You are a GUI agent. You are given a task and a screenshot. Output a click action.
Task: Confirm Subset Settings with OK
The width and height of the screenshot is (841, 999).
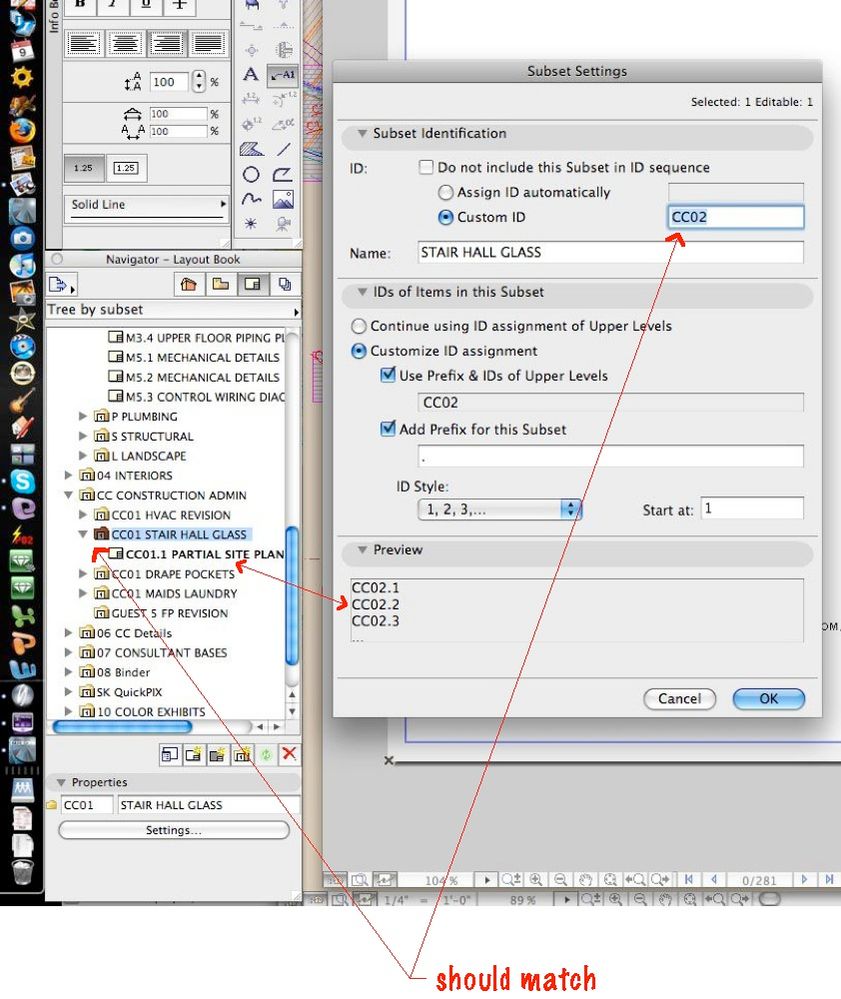(768, 699)
